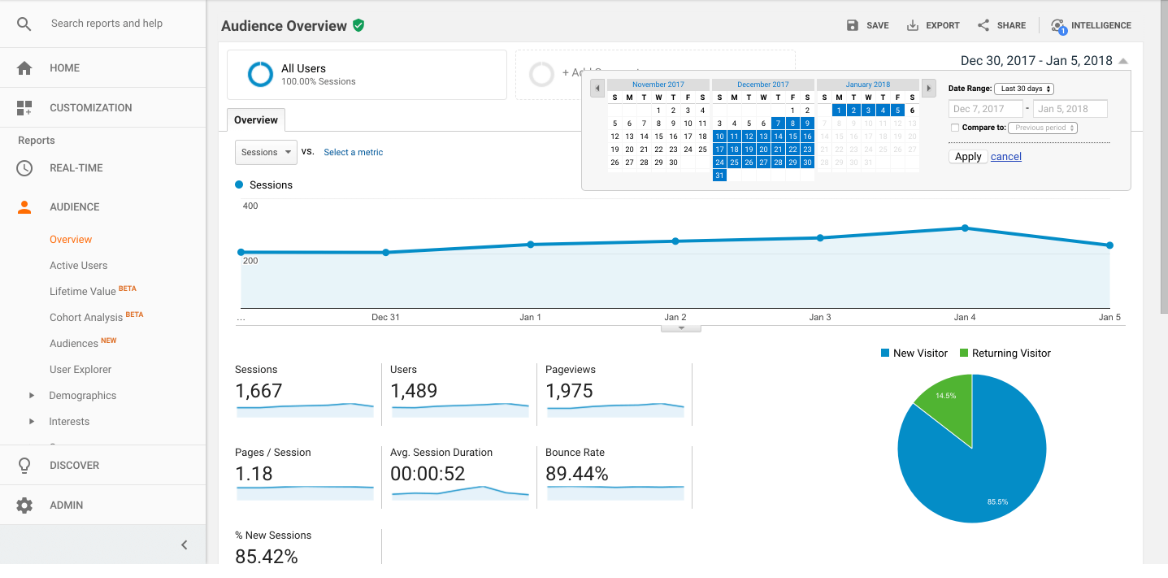Open sharing options via the Share icon
Image resolution: width=1168 pixels, height=578 pixels.
983,25
